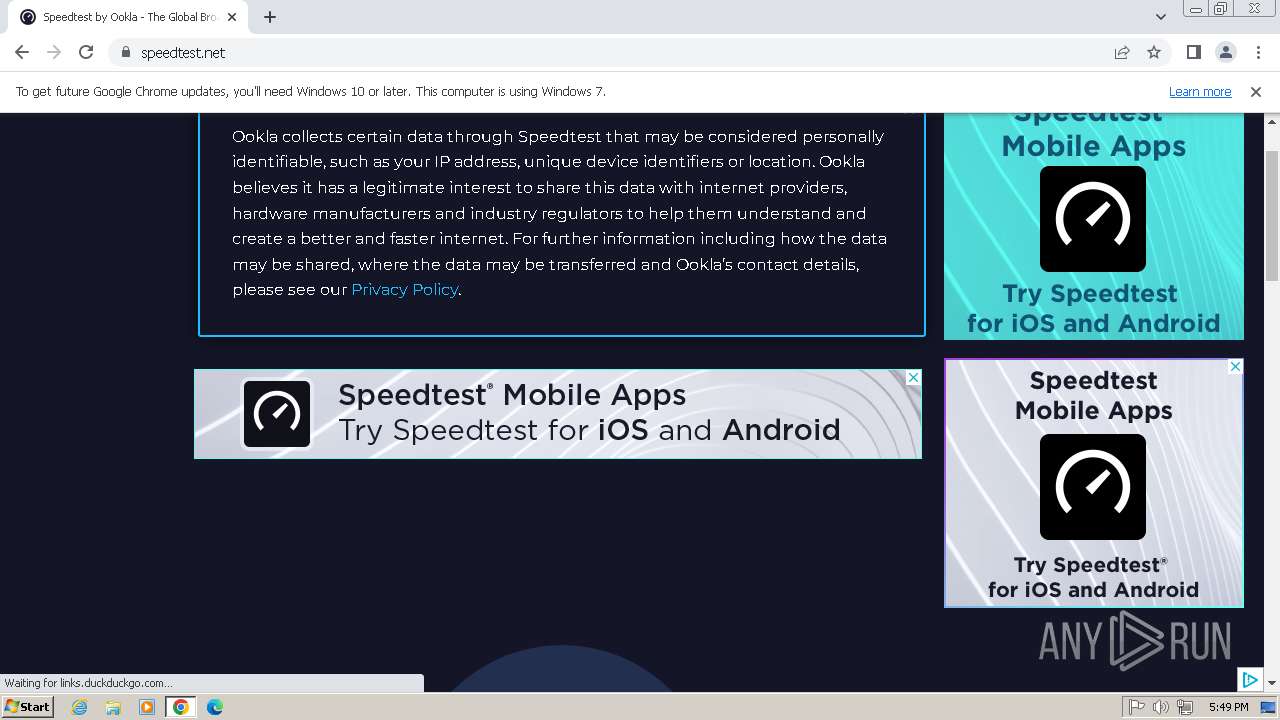Open the Windows Start menu

[28, 707]
